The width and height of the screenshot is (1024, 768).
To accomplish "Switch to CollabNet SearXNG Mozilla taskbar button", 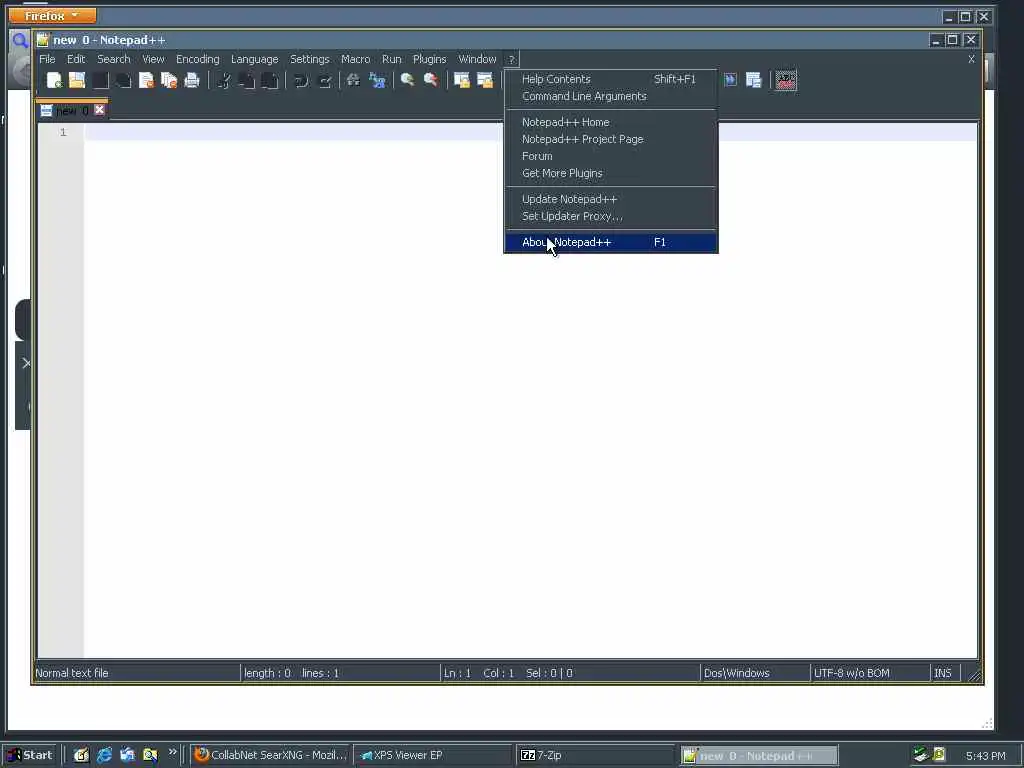I will tap(270, 756).
